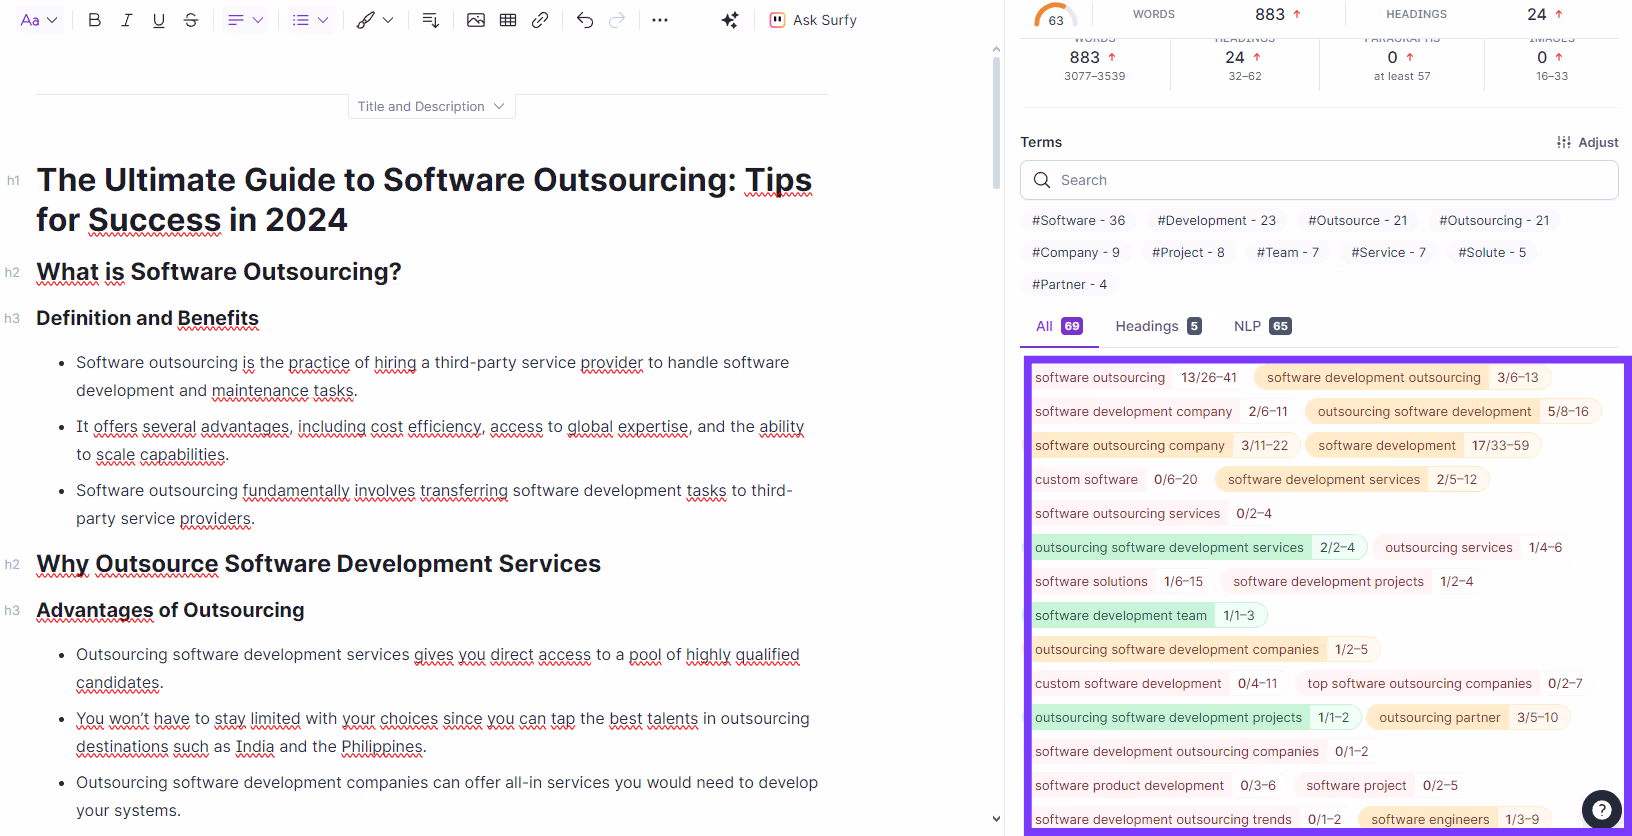Toggle bold formatting

click(94, 20)
